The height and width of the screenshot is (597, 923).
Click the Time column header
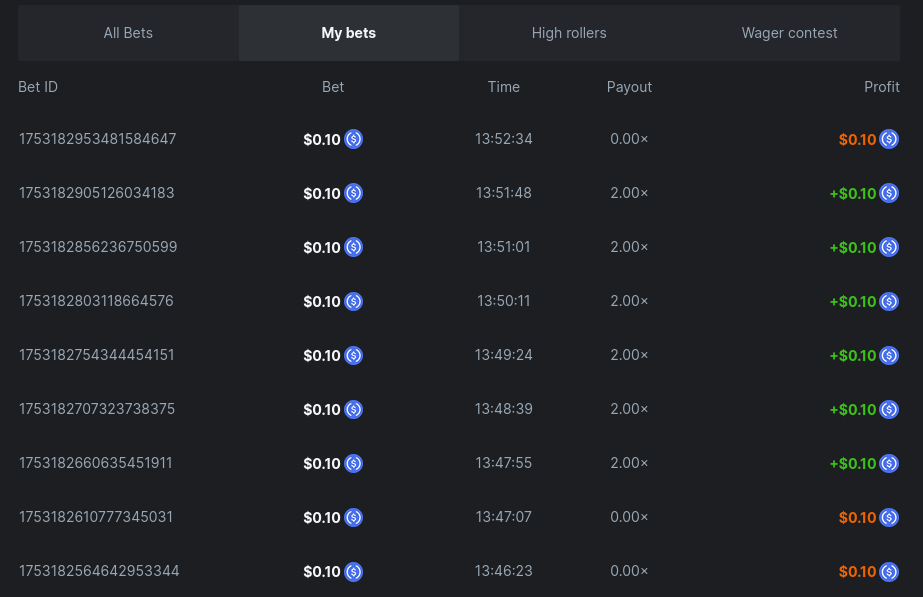[x=503, y=87]
